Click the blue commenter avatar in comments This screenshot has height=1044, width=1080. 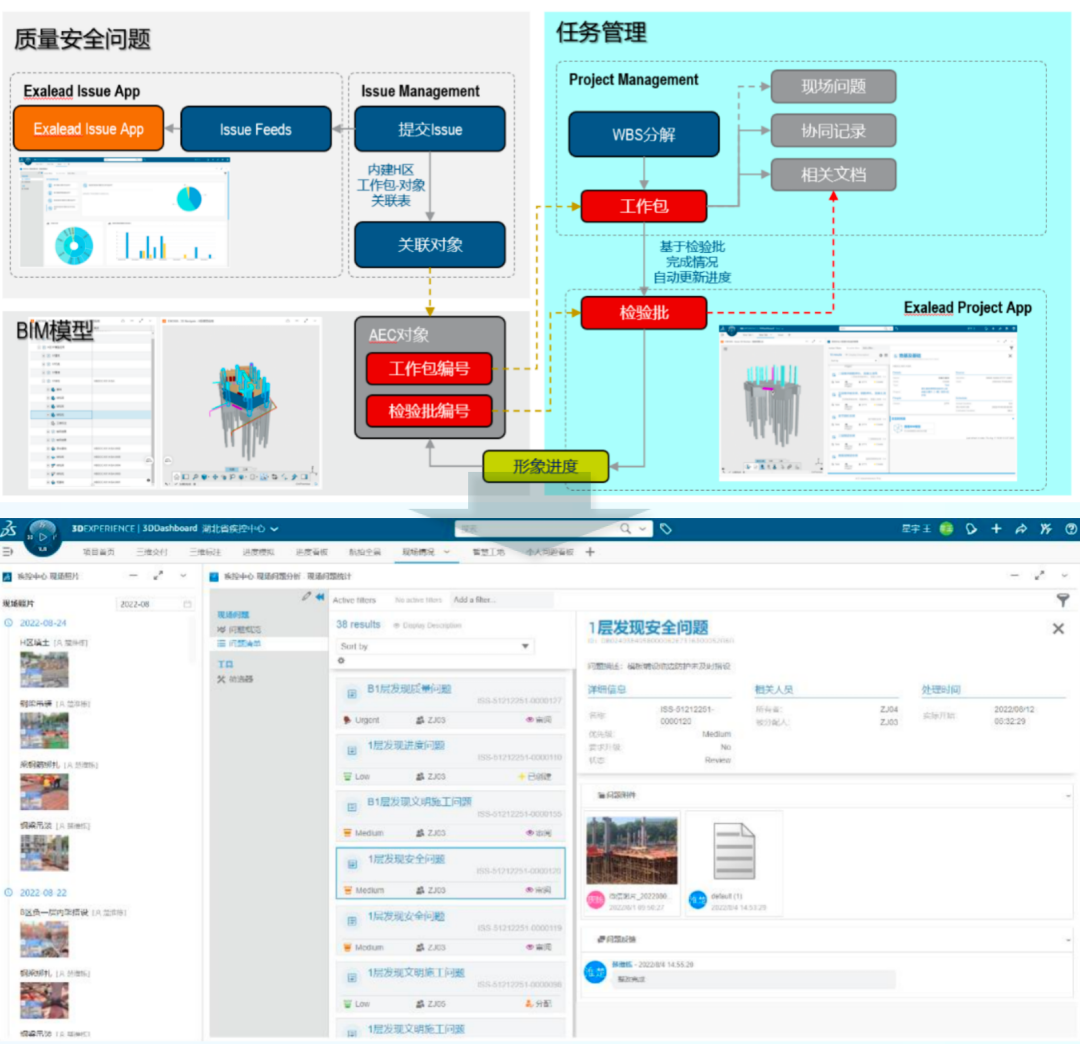point(595,972)
